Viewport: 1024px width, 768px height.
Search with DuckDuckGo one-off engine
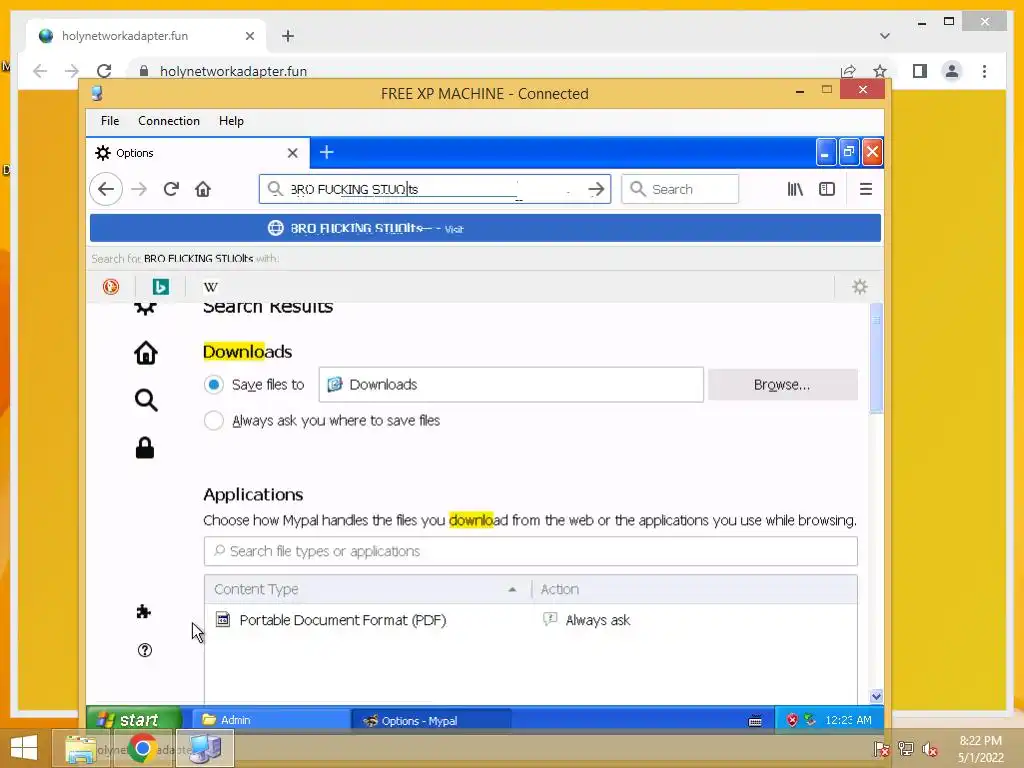click(x=111, y=287)
